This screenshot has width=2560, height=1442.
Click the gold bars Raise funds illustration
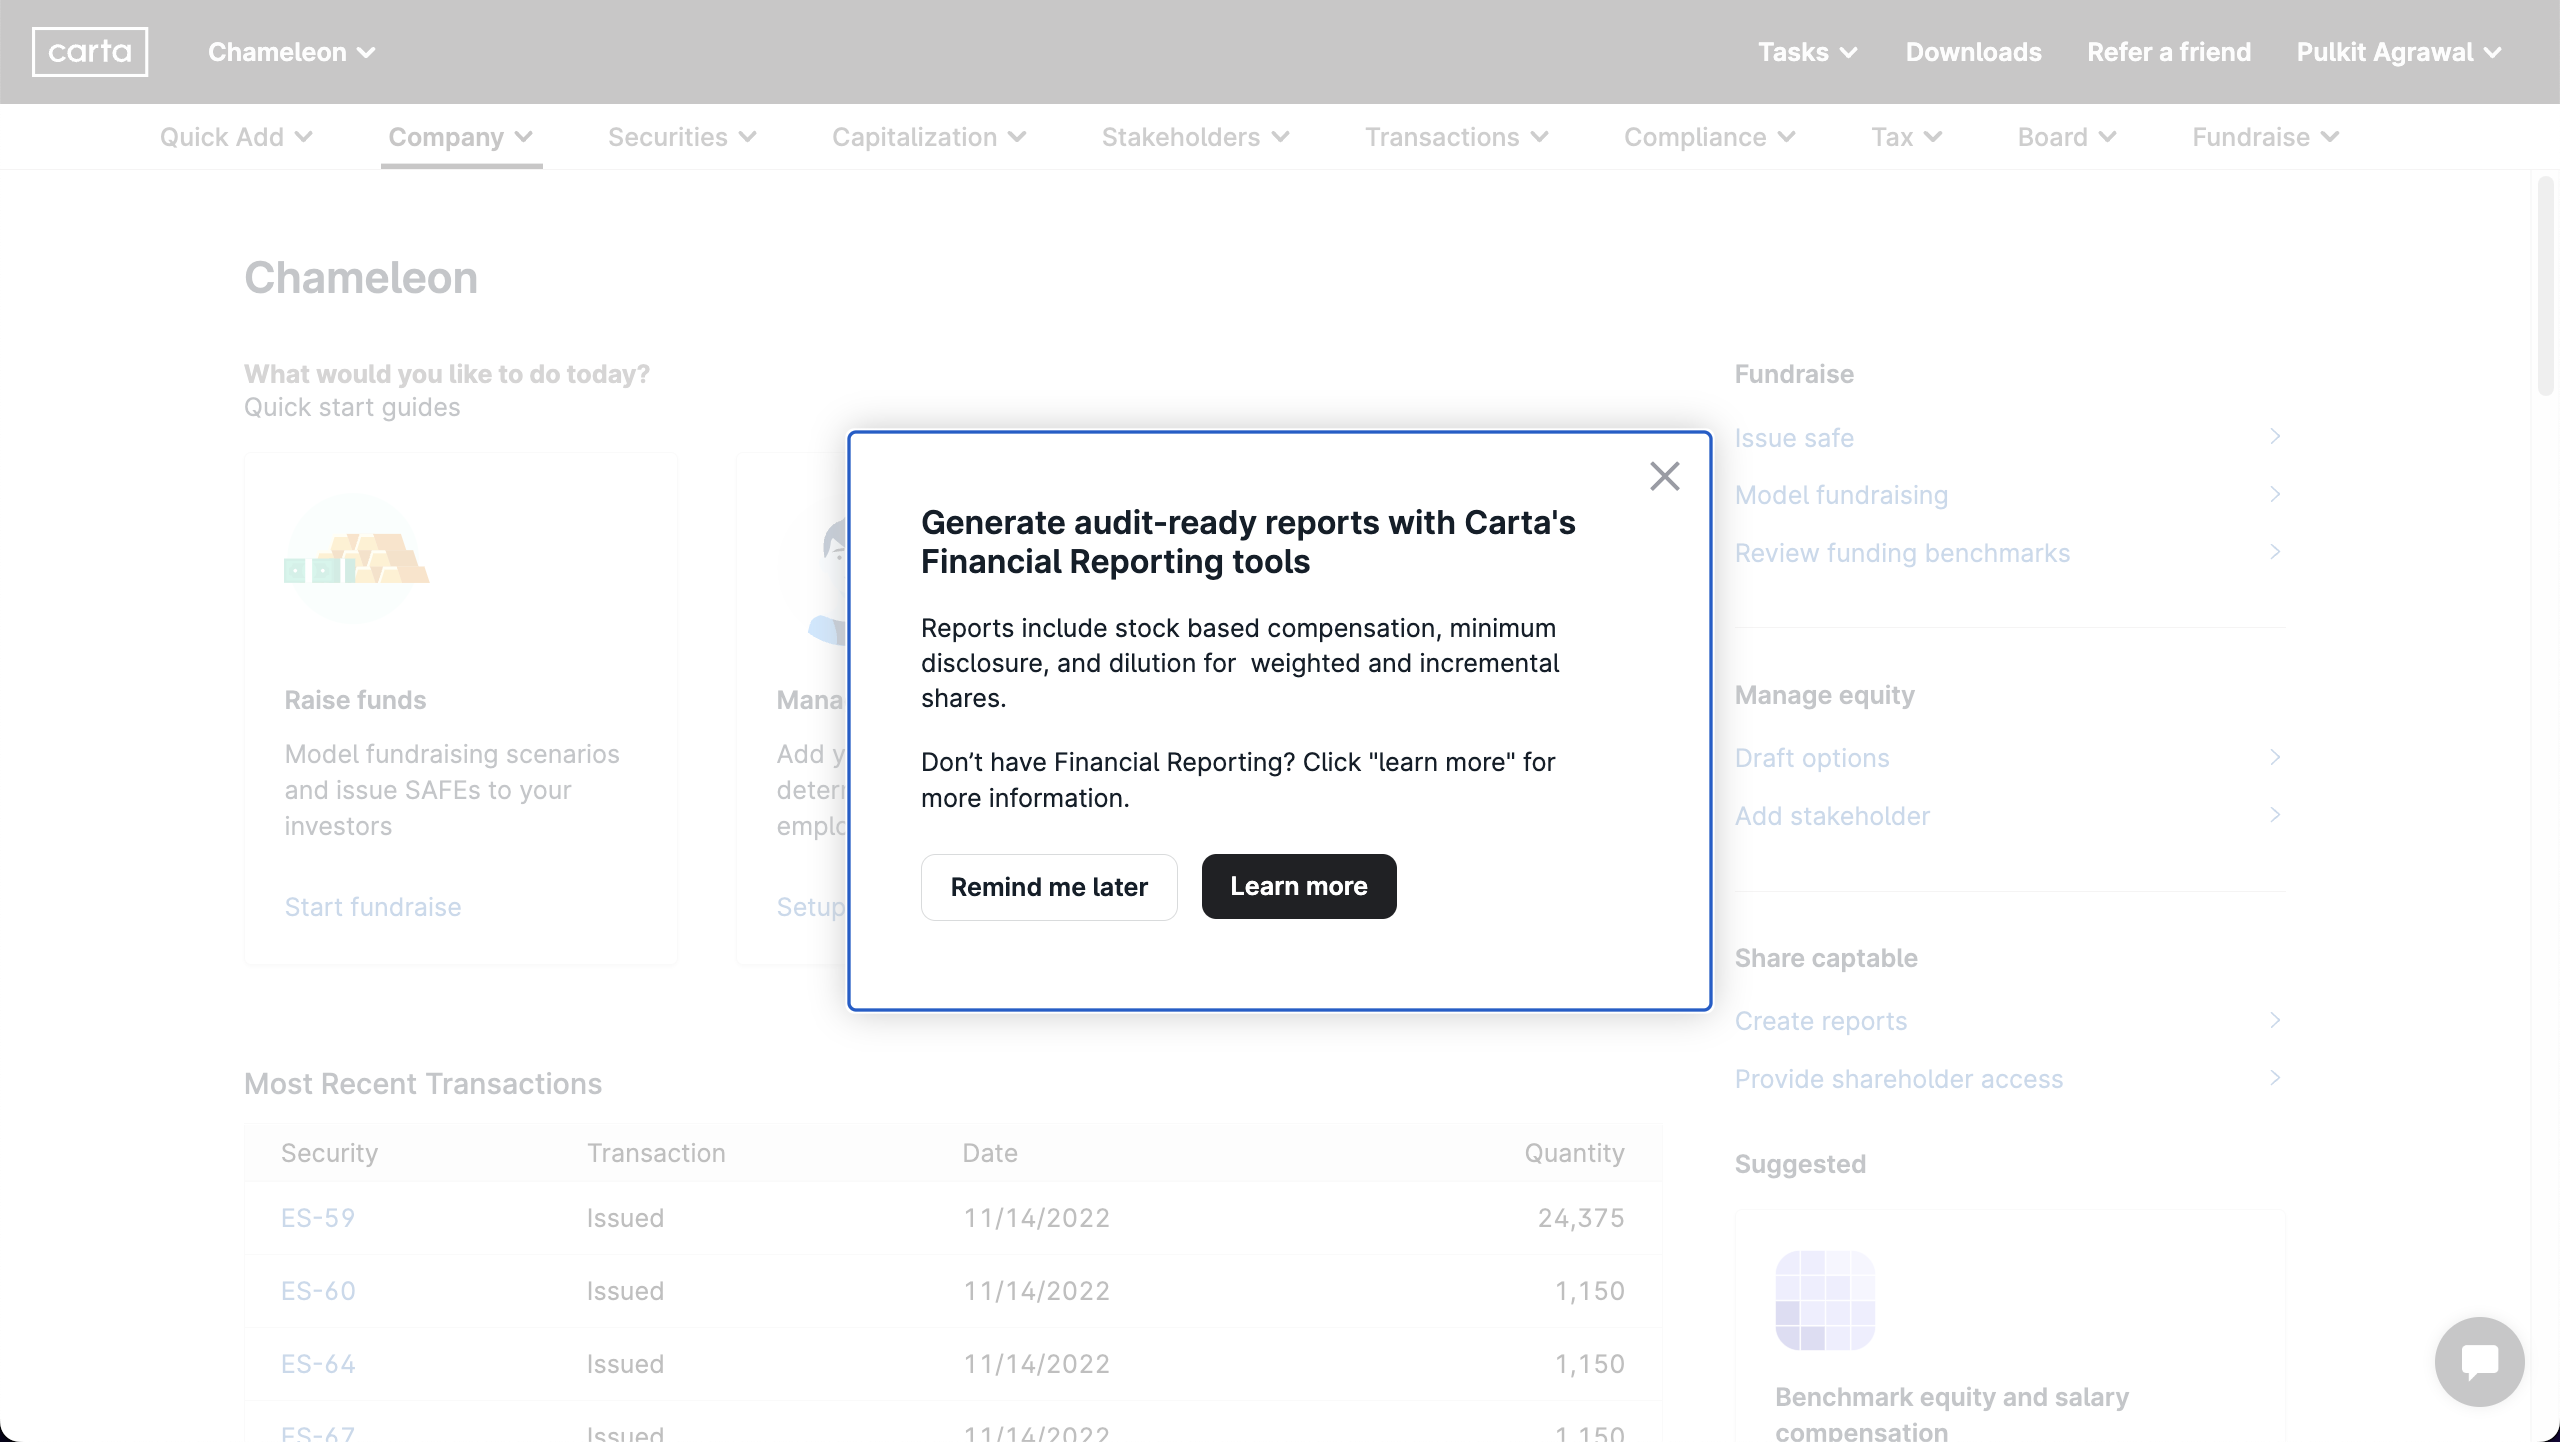[x=356, y=560]
